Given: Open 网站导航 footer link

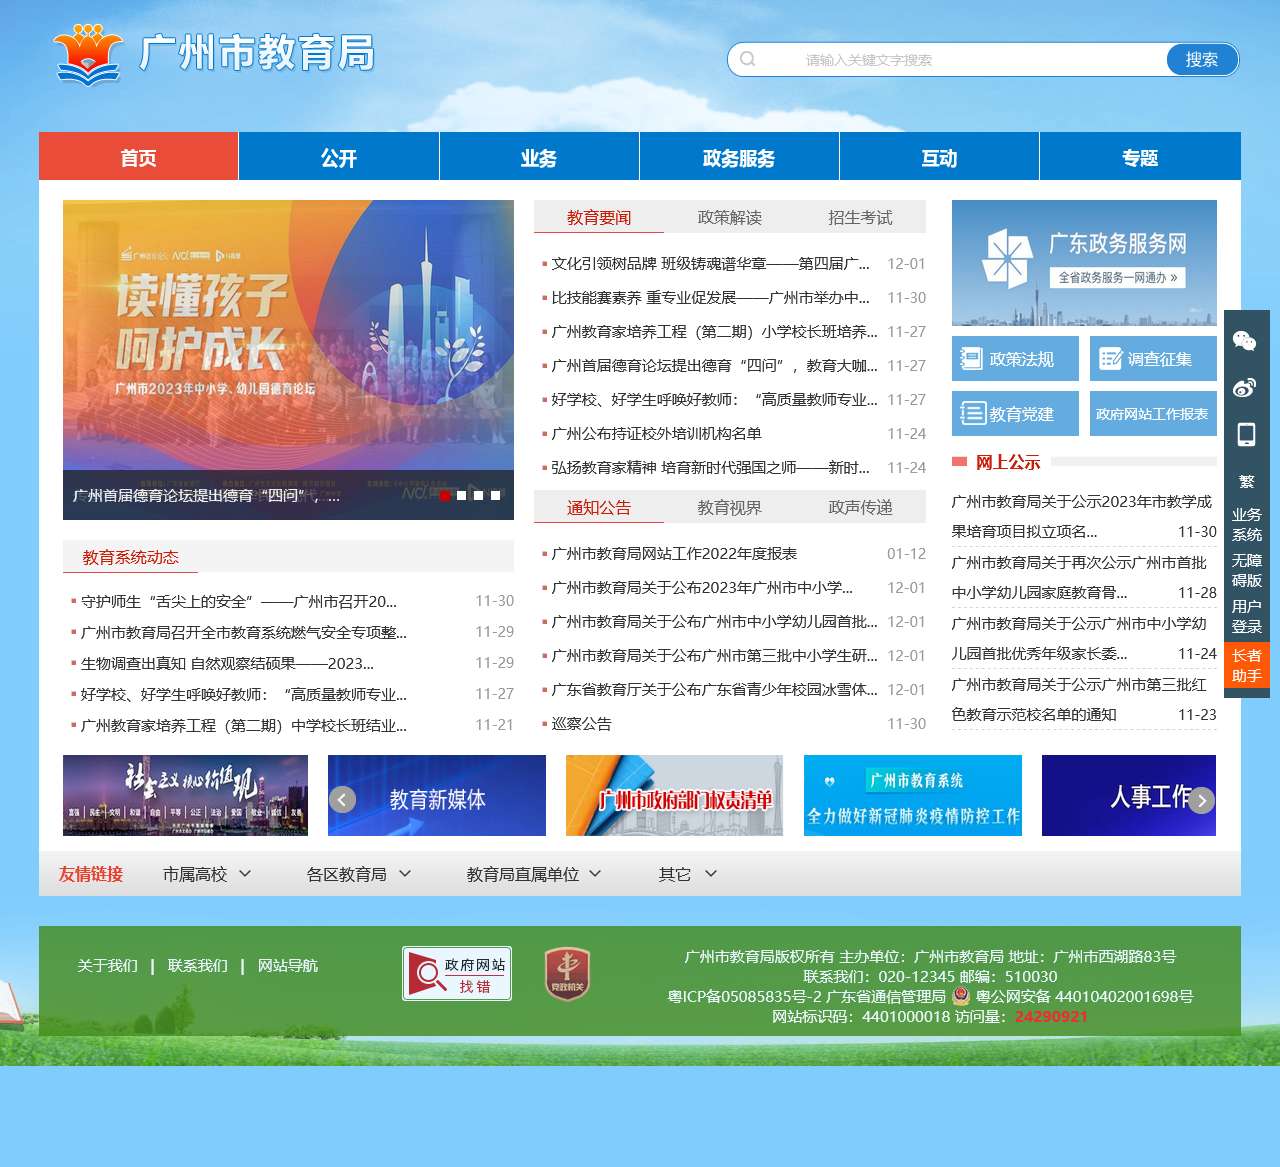Looking at the screenshot, I should [288, 965].
